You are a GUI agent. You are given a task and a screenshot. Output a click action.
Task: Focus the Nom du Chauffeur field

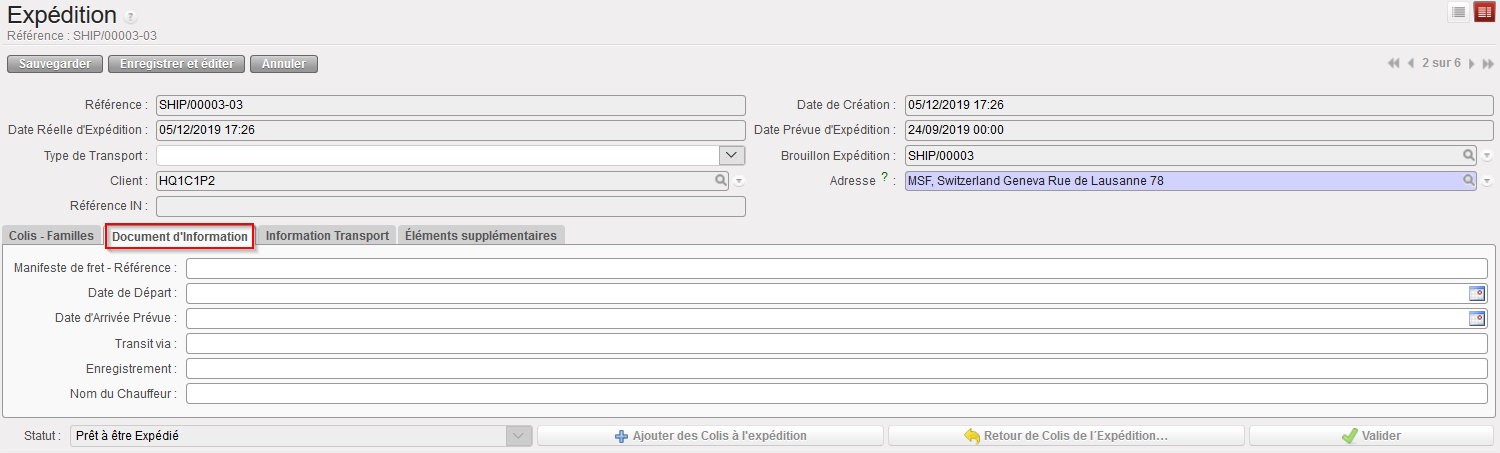[837, 393]
